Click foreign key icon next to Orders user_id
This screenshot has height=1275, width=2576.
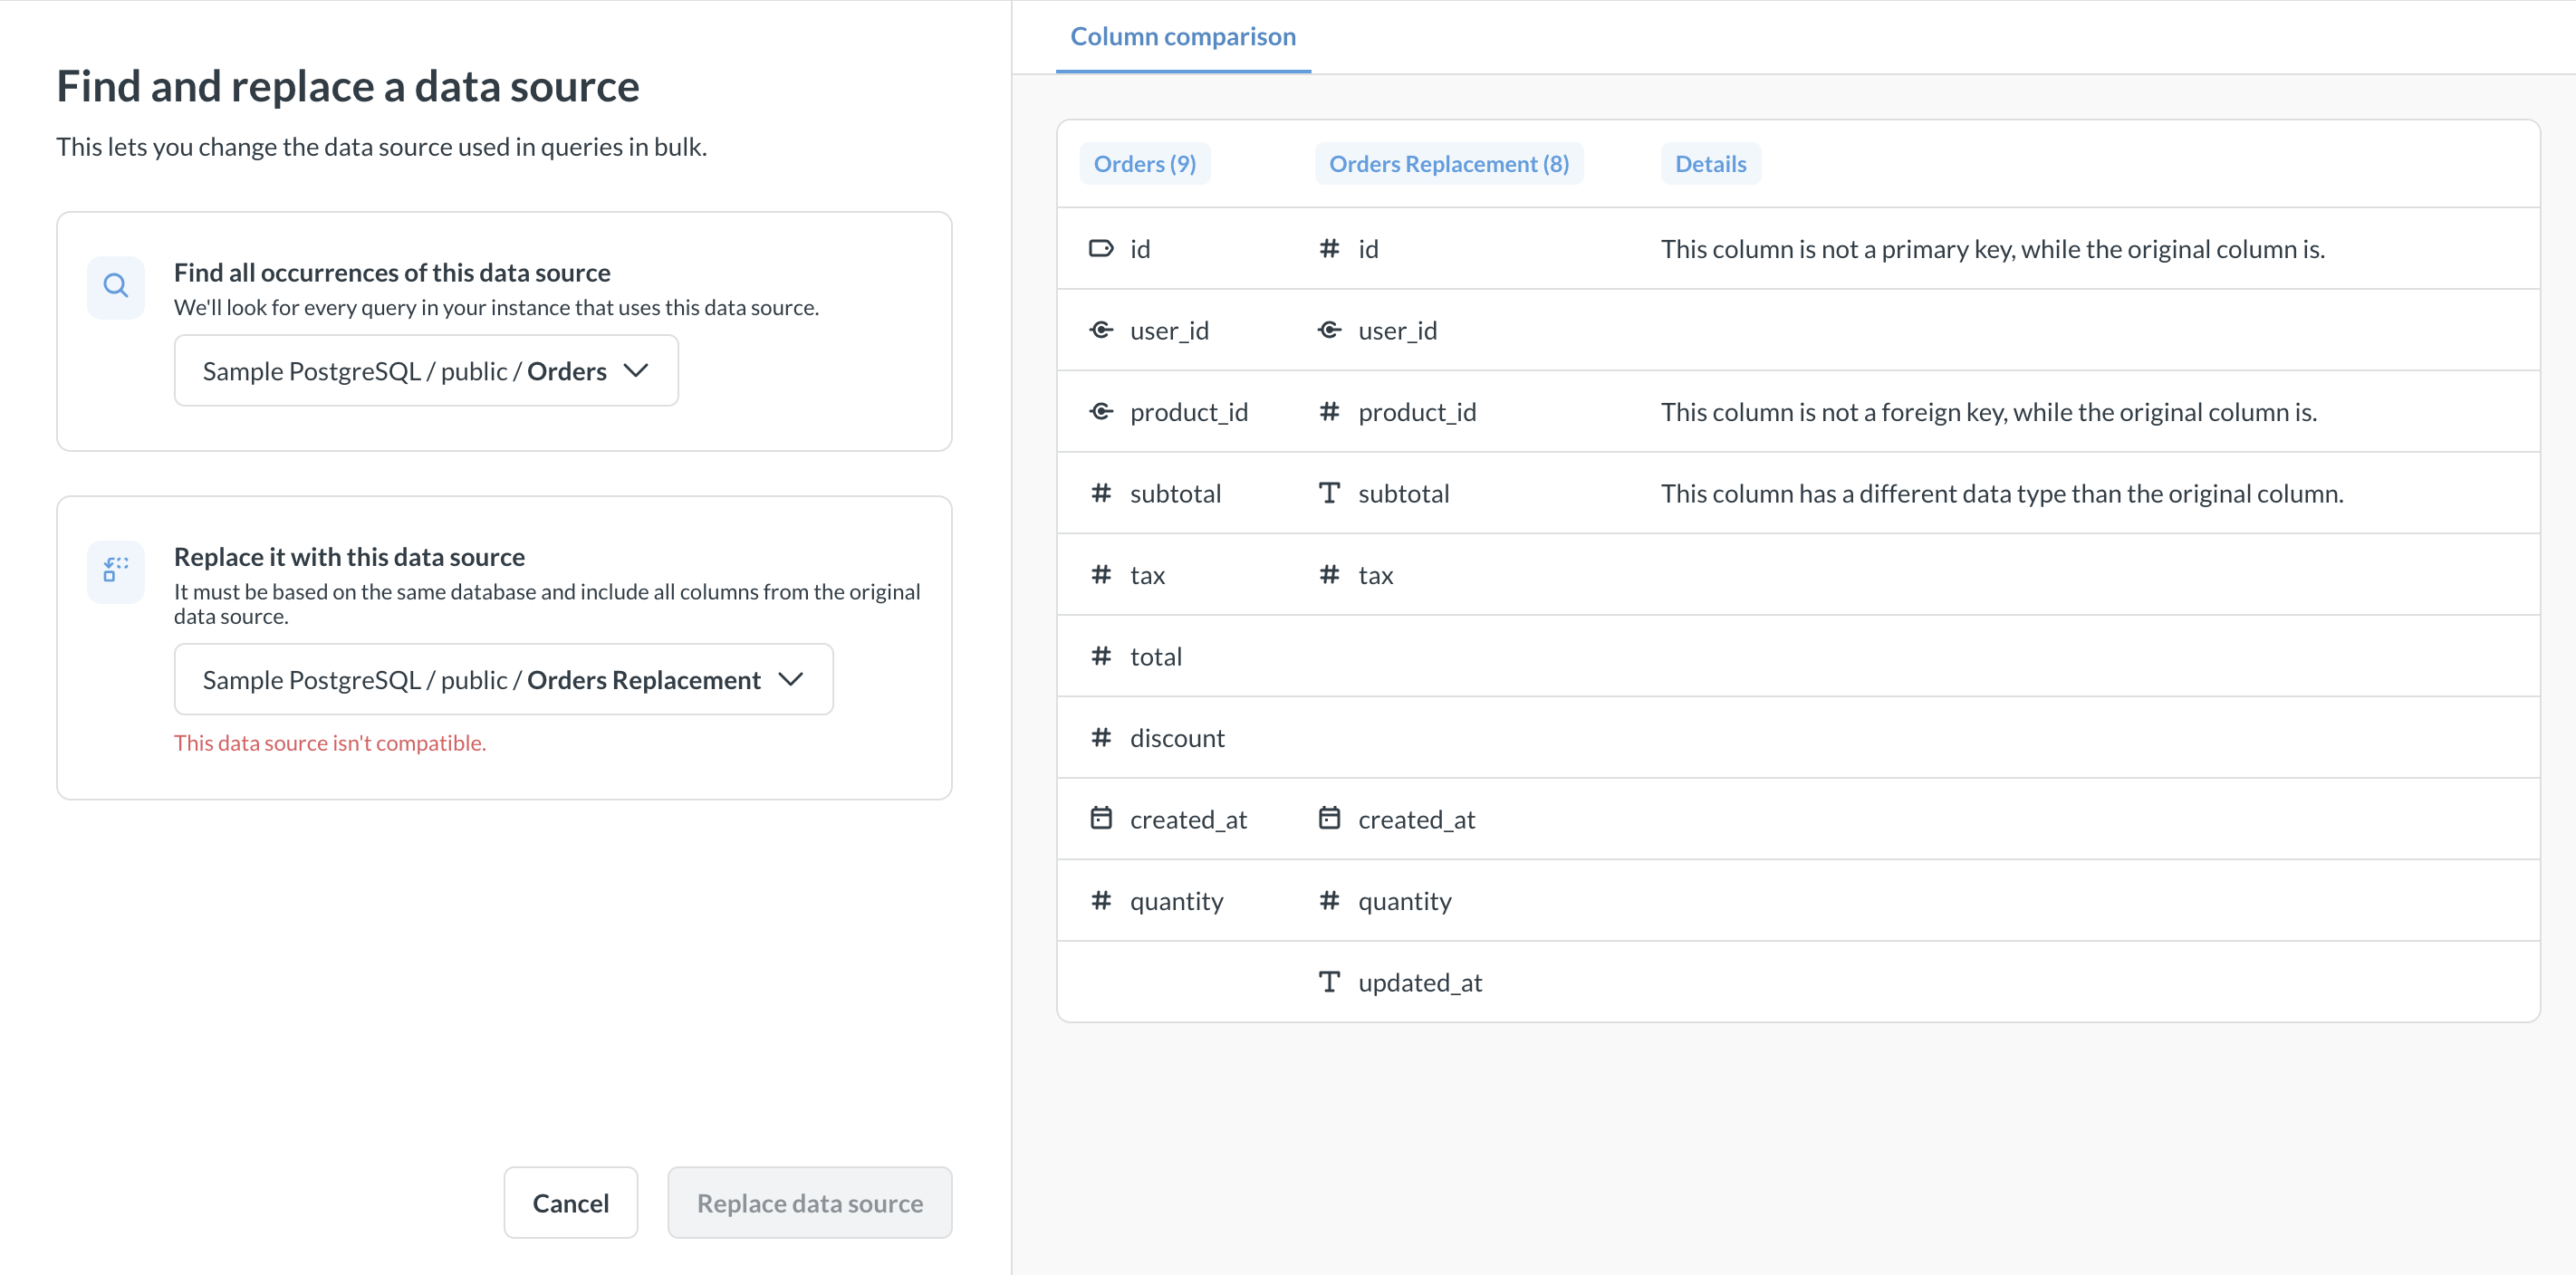(1100, 330)
